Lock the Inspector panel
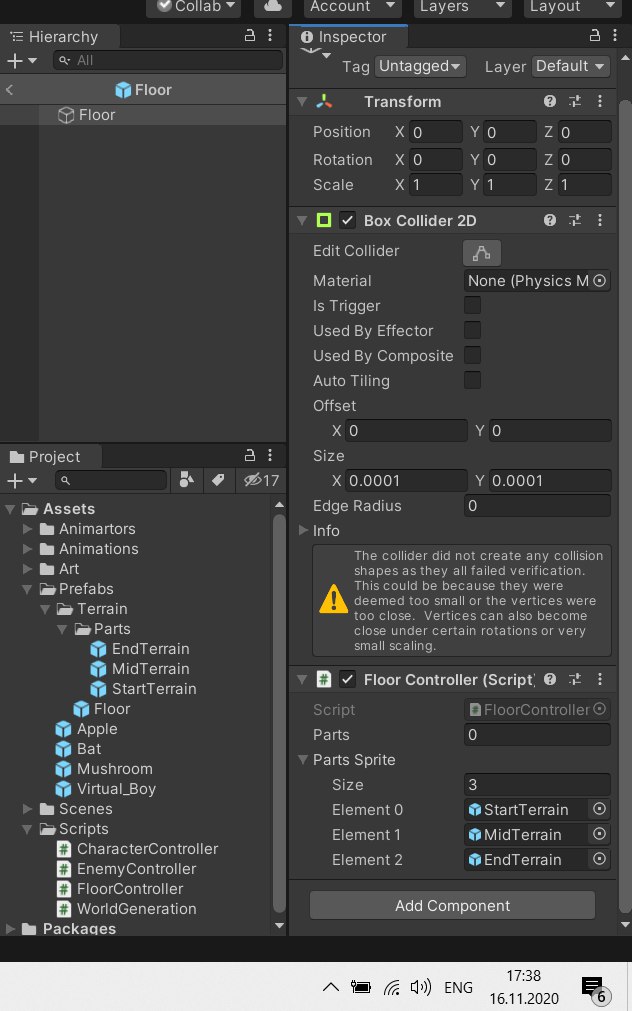Image resolution: width=632 pixels, height=1011 pixels. pyautogui.click(x=595, y=36)
